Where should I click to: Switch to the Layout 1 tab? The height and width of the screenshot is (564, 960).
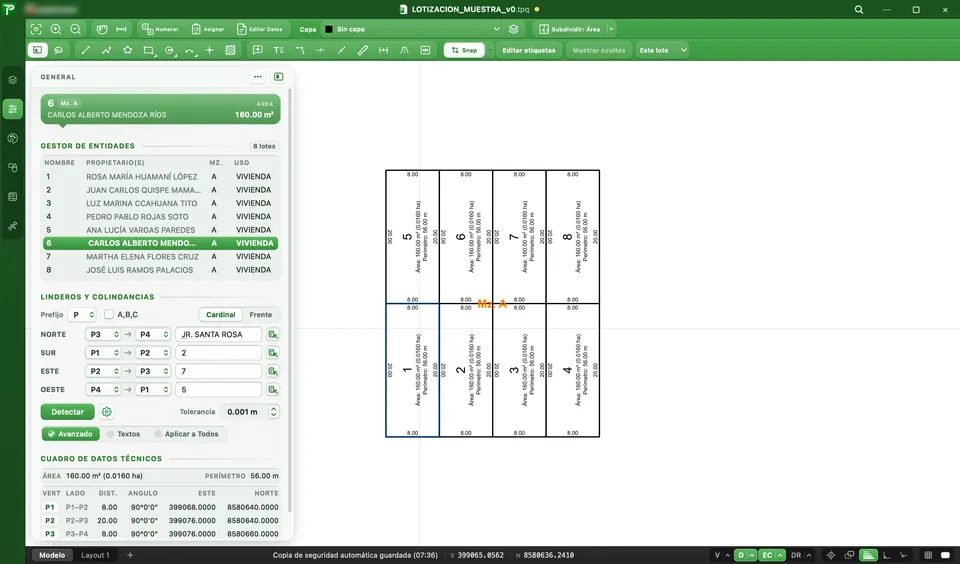click(x=95, y=555)
